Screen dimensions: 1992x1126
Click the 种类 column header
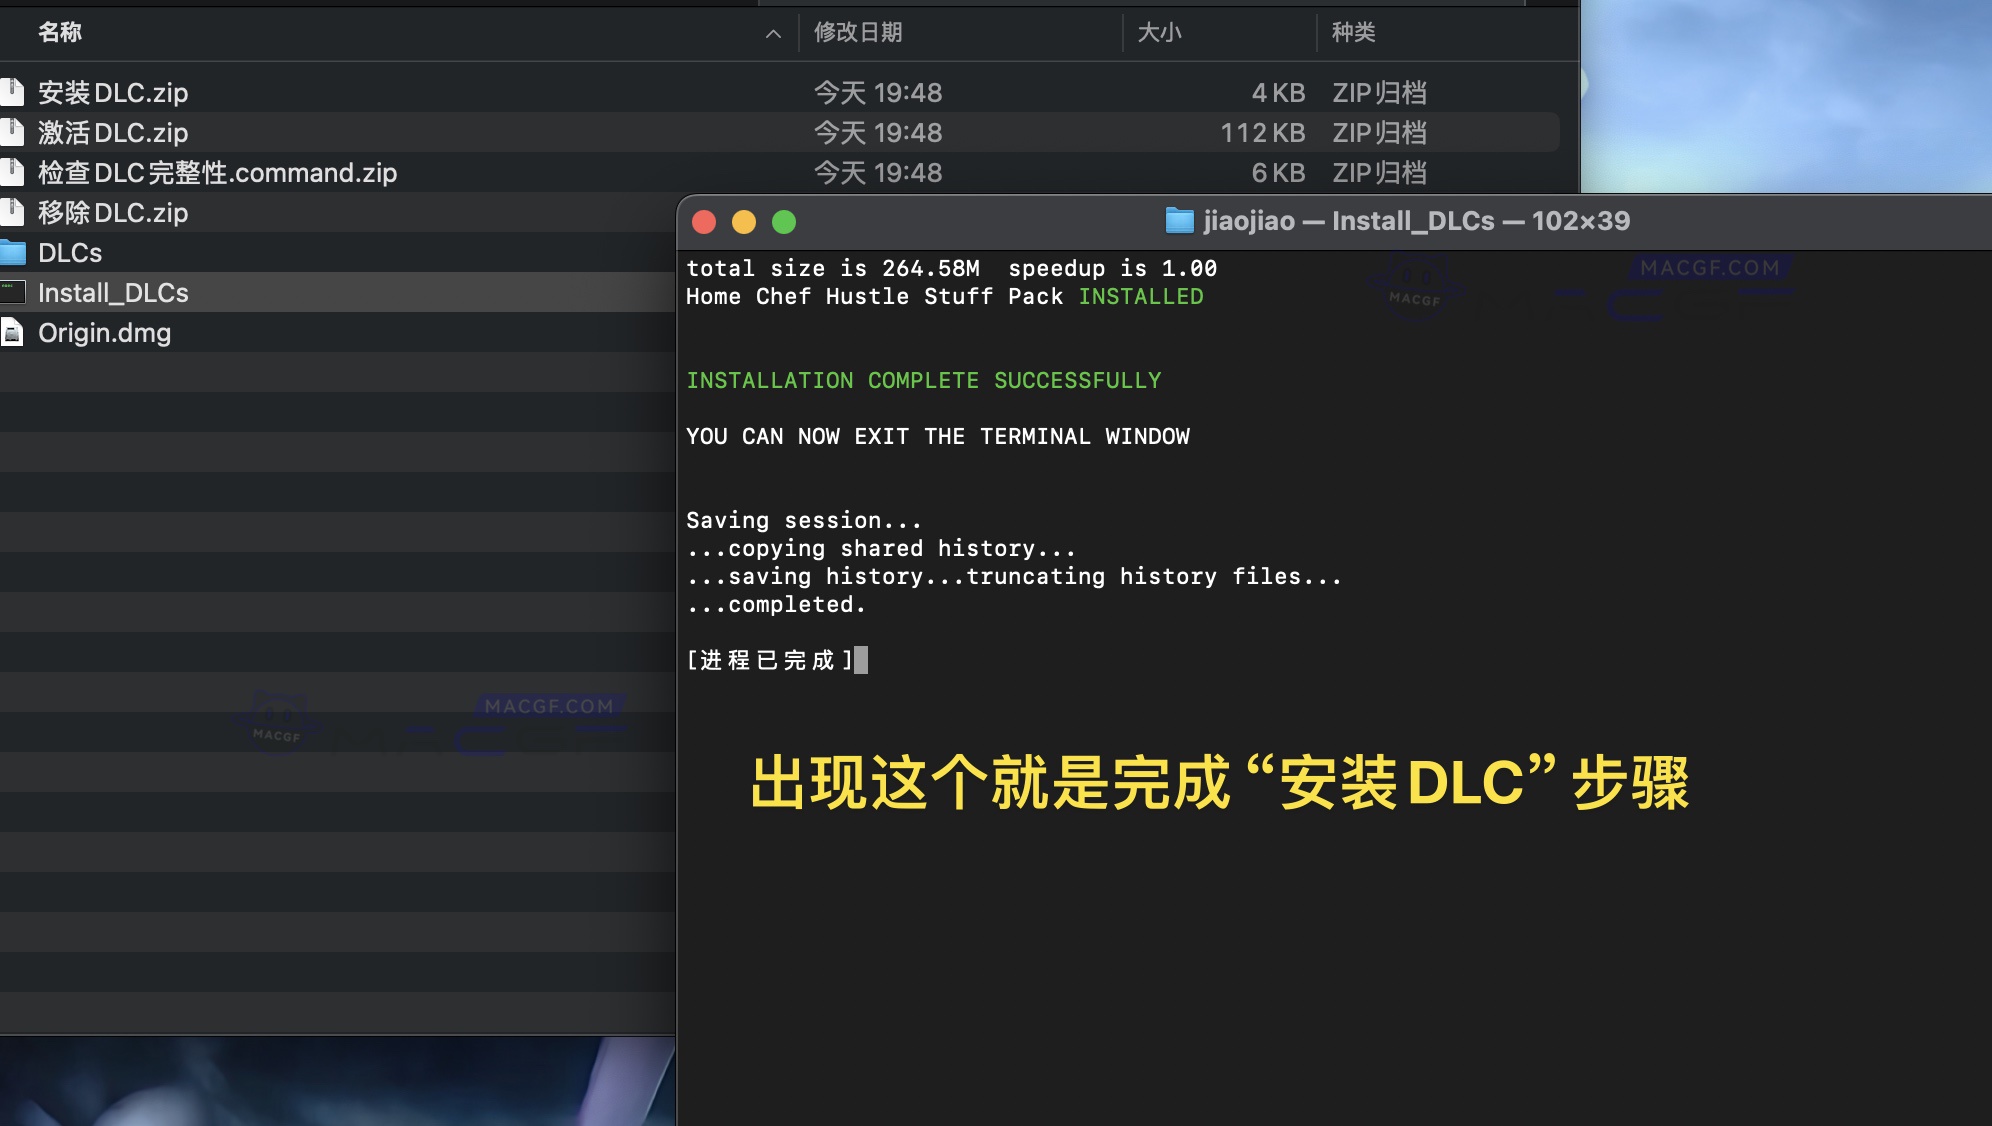(x=1354, y=33)
